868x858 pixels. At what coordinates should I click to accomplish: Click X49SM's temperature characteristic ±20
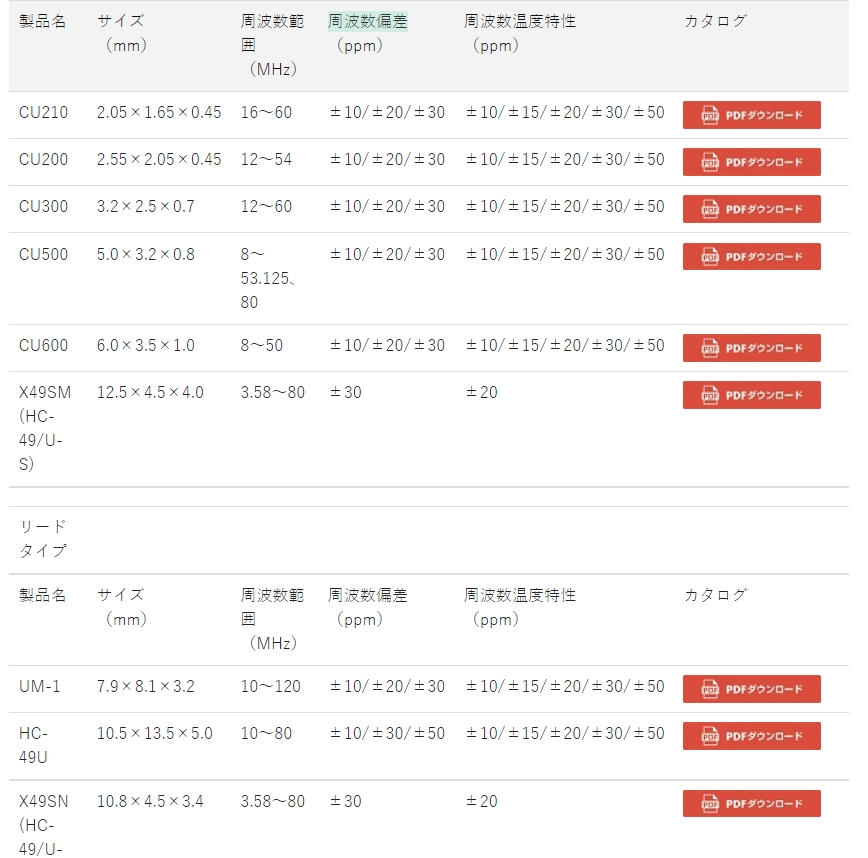click(482, 392)
